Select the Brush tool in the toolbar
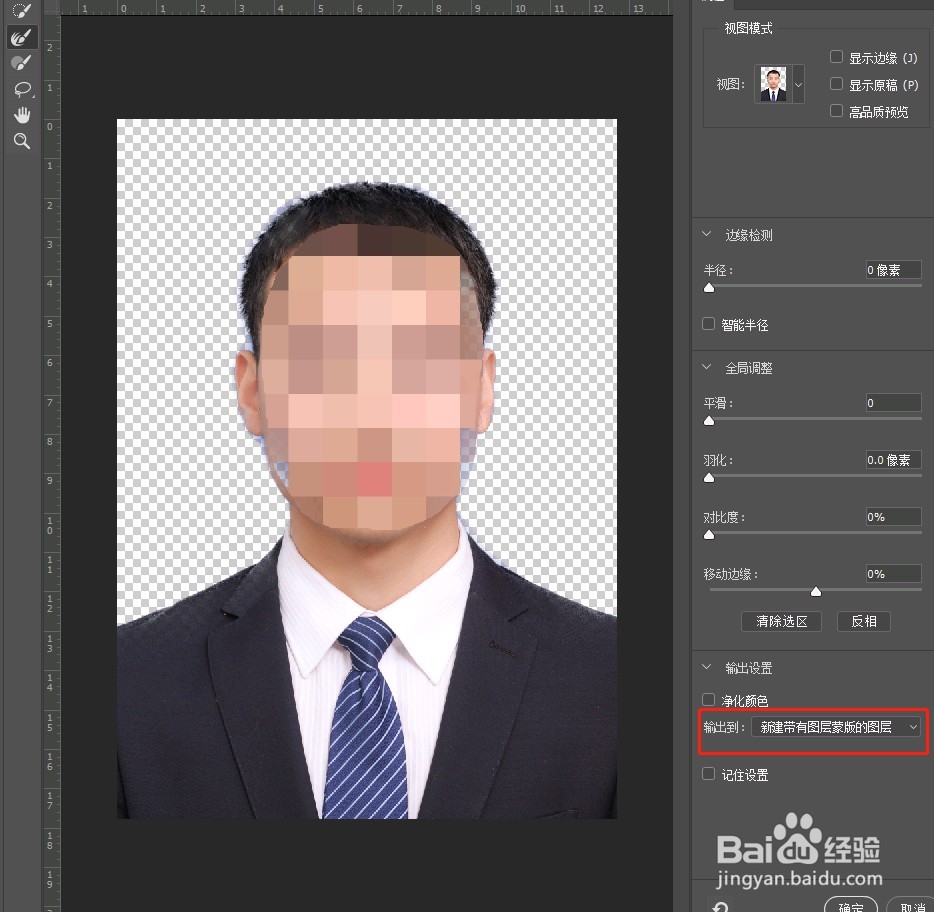This screenshot has height=912, width=934. tap(22, 62)
